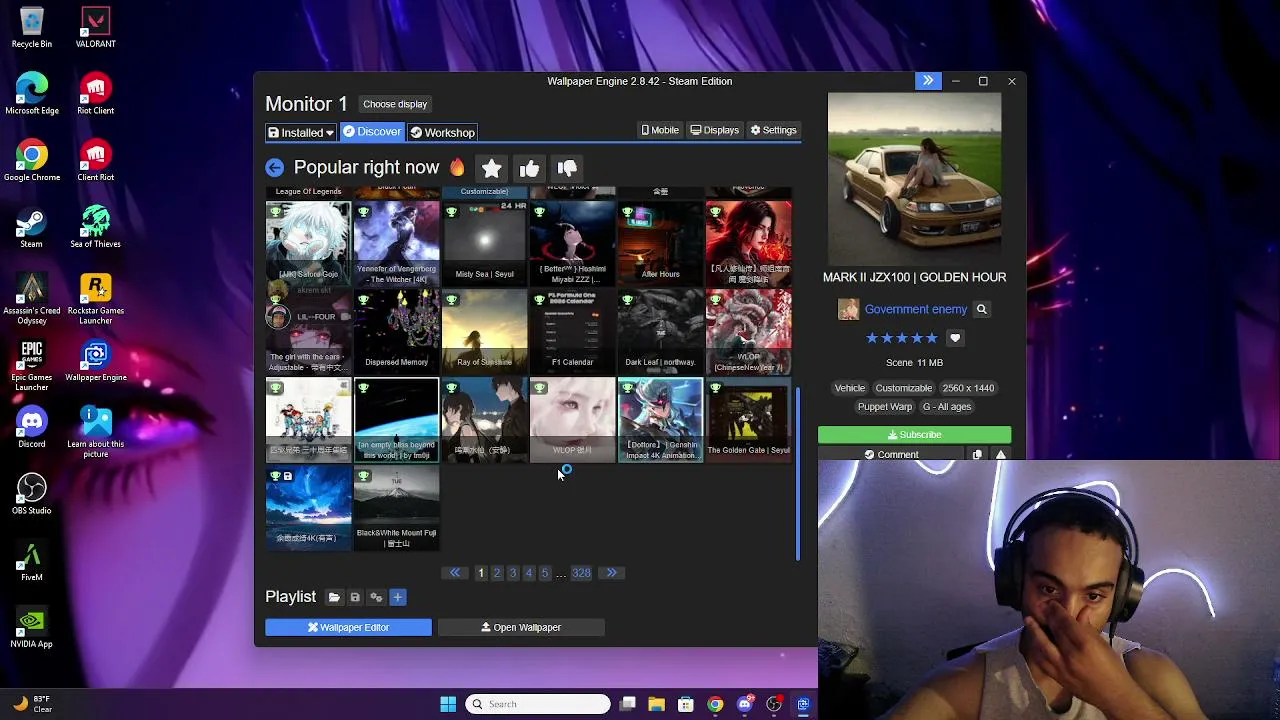The image size is (1280, 720).
Task: Select Black&White Mount Fuji wallpaper
Action: click(396, 508)
